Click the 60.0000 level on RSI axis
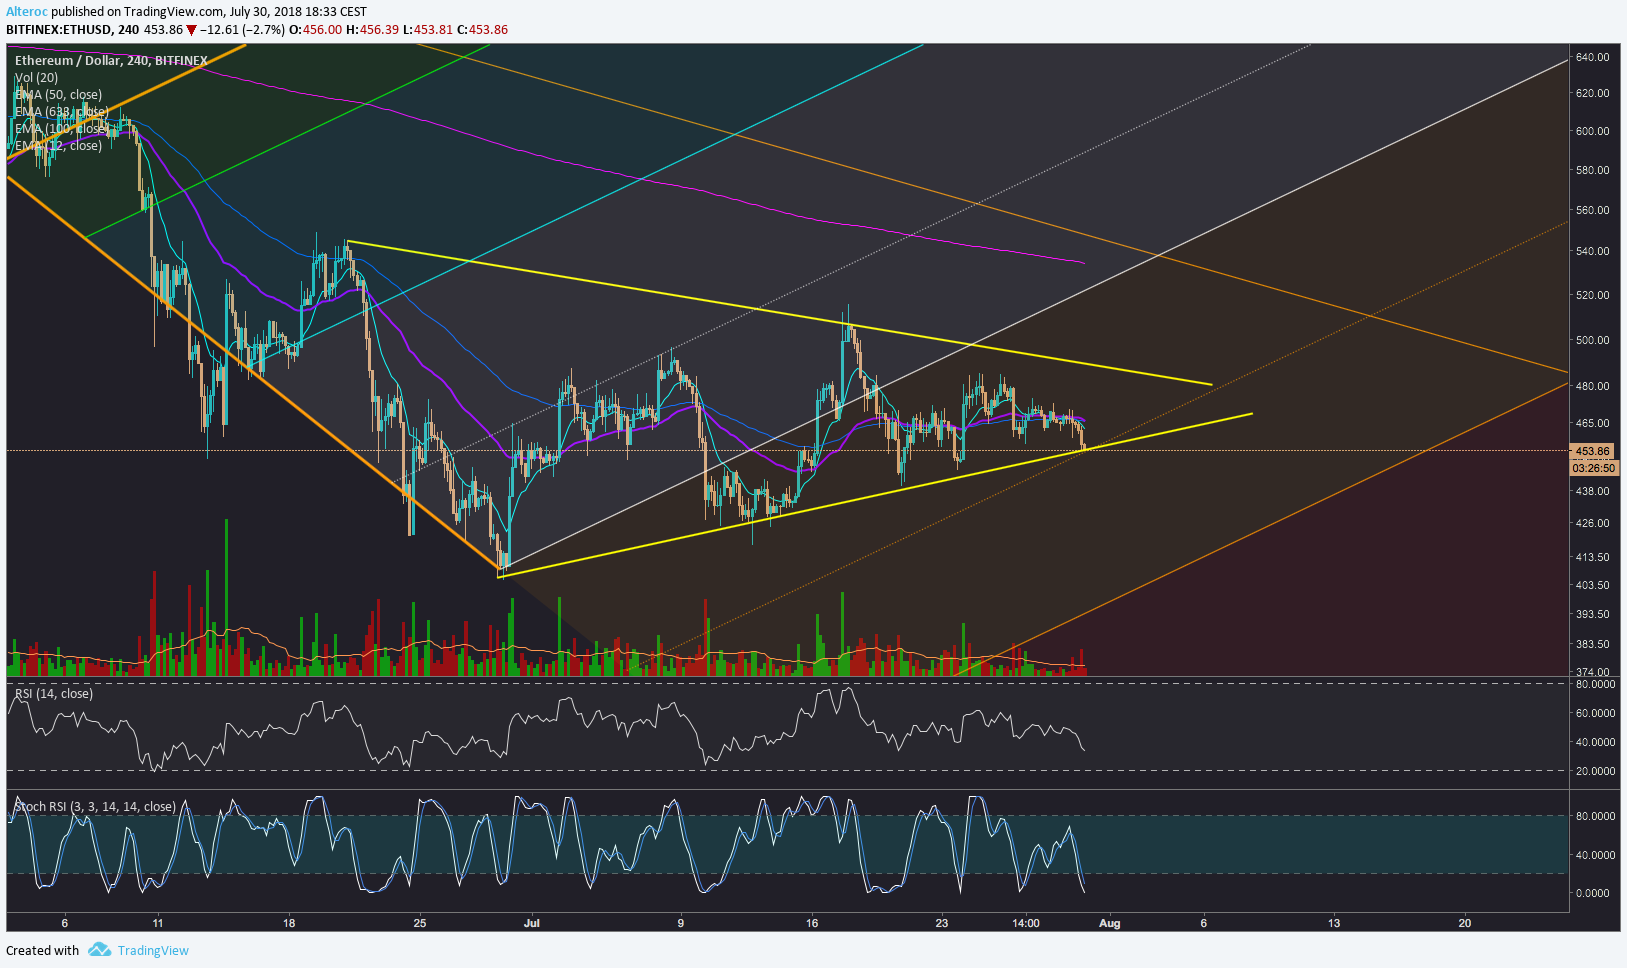 pyautogui.click(x=1595, y=713)
